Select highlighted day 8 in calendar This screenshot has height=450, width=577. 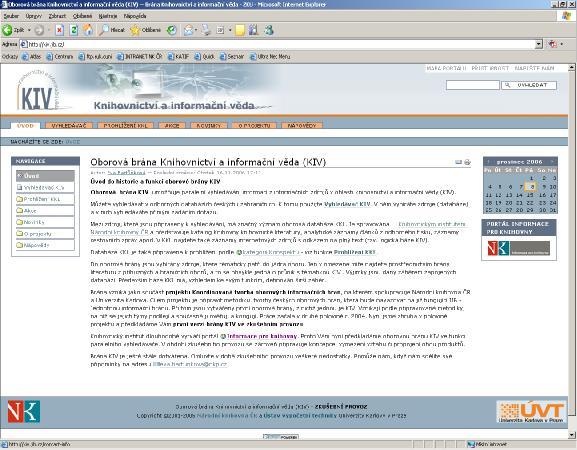(x=531, y=187)
